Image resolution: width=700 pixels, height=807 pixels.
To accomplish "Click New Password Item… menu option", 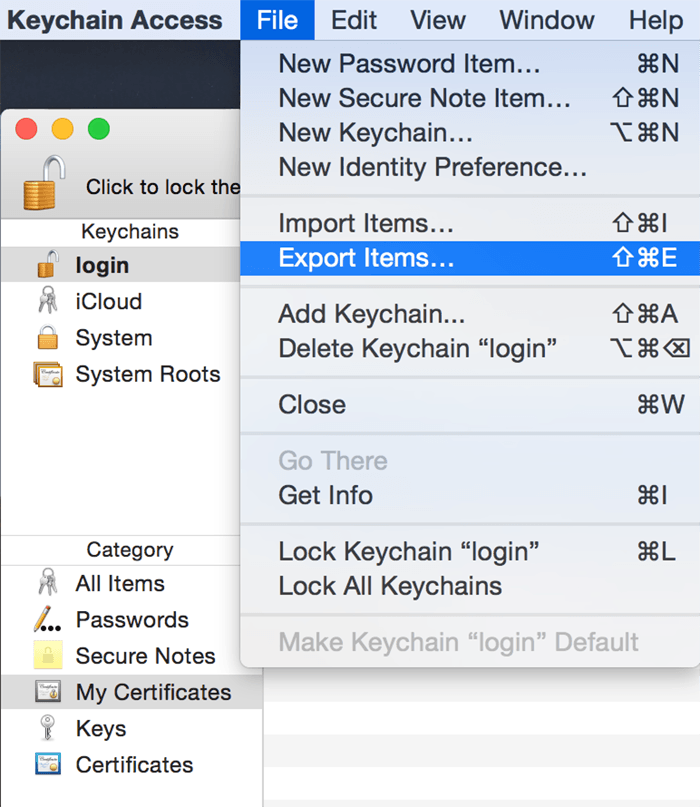I will pyautogui.click(x=409, y=64).
